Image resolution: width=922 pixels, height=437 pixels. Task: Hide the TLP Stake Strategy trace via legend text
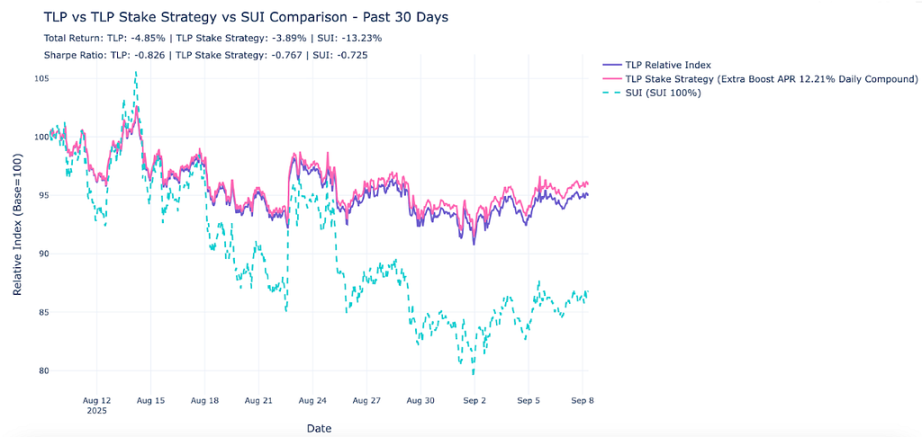pyautogui.click(x=771, y=79)
